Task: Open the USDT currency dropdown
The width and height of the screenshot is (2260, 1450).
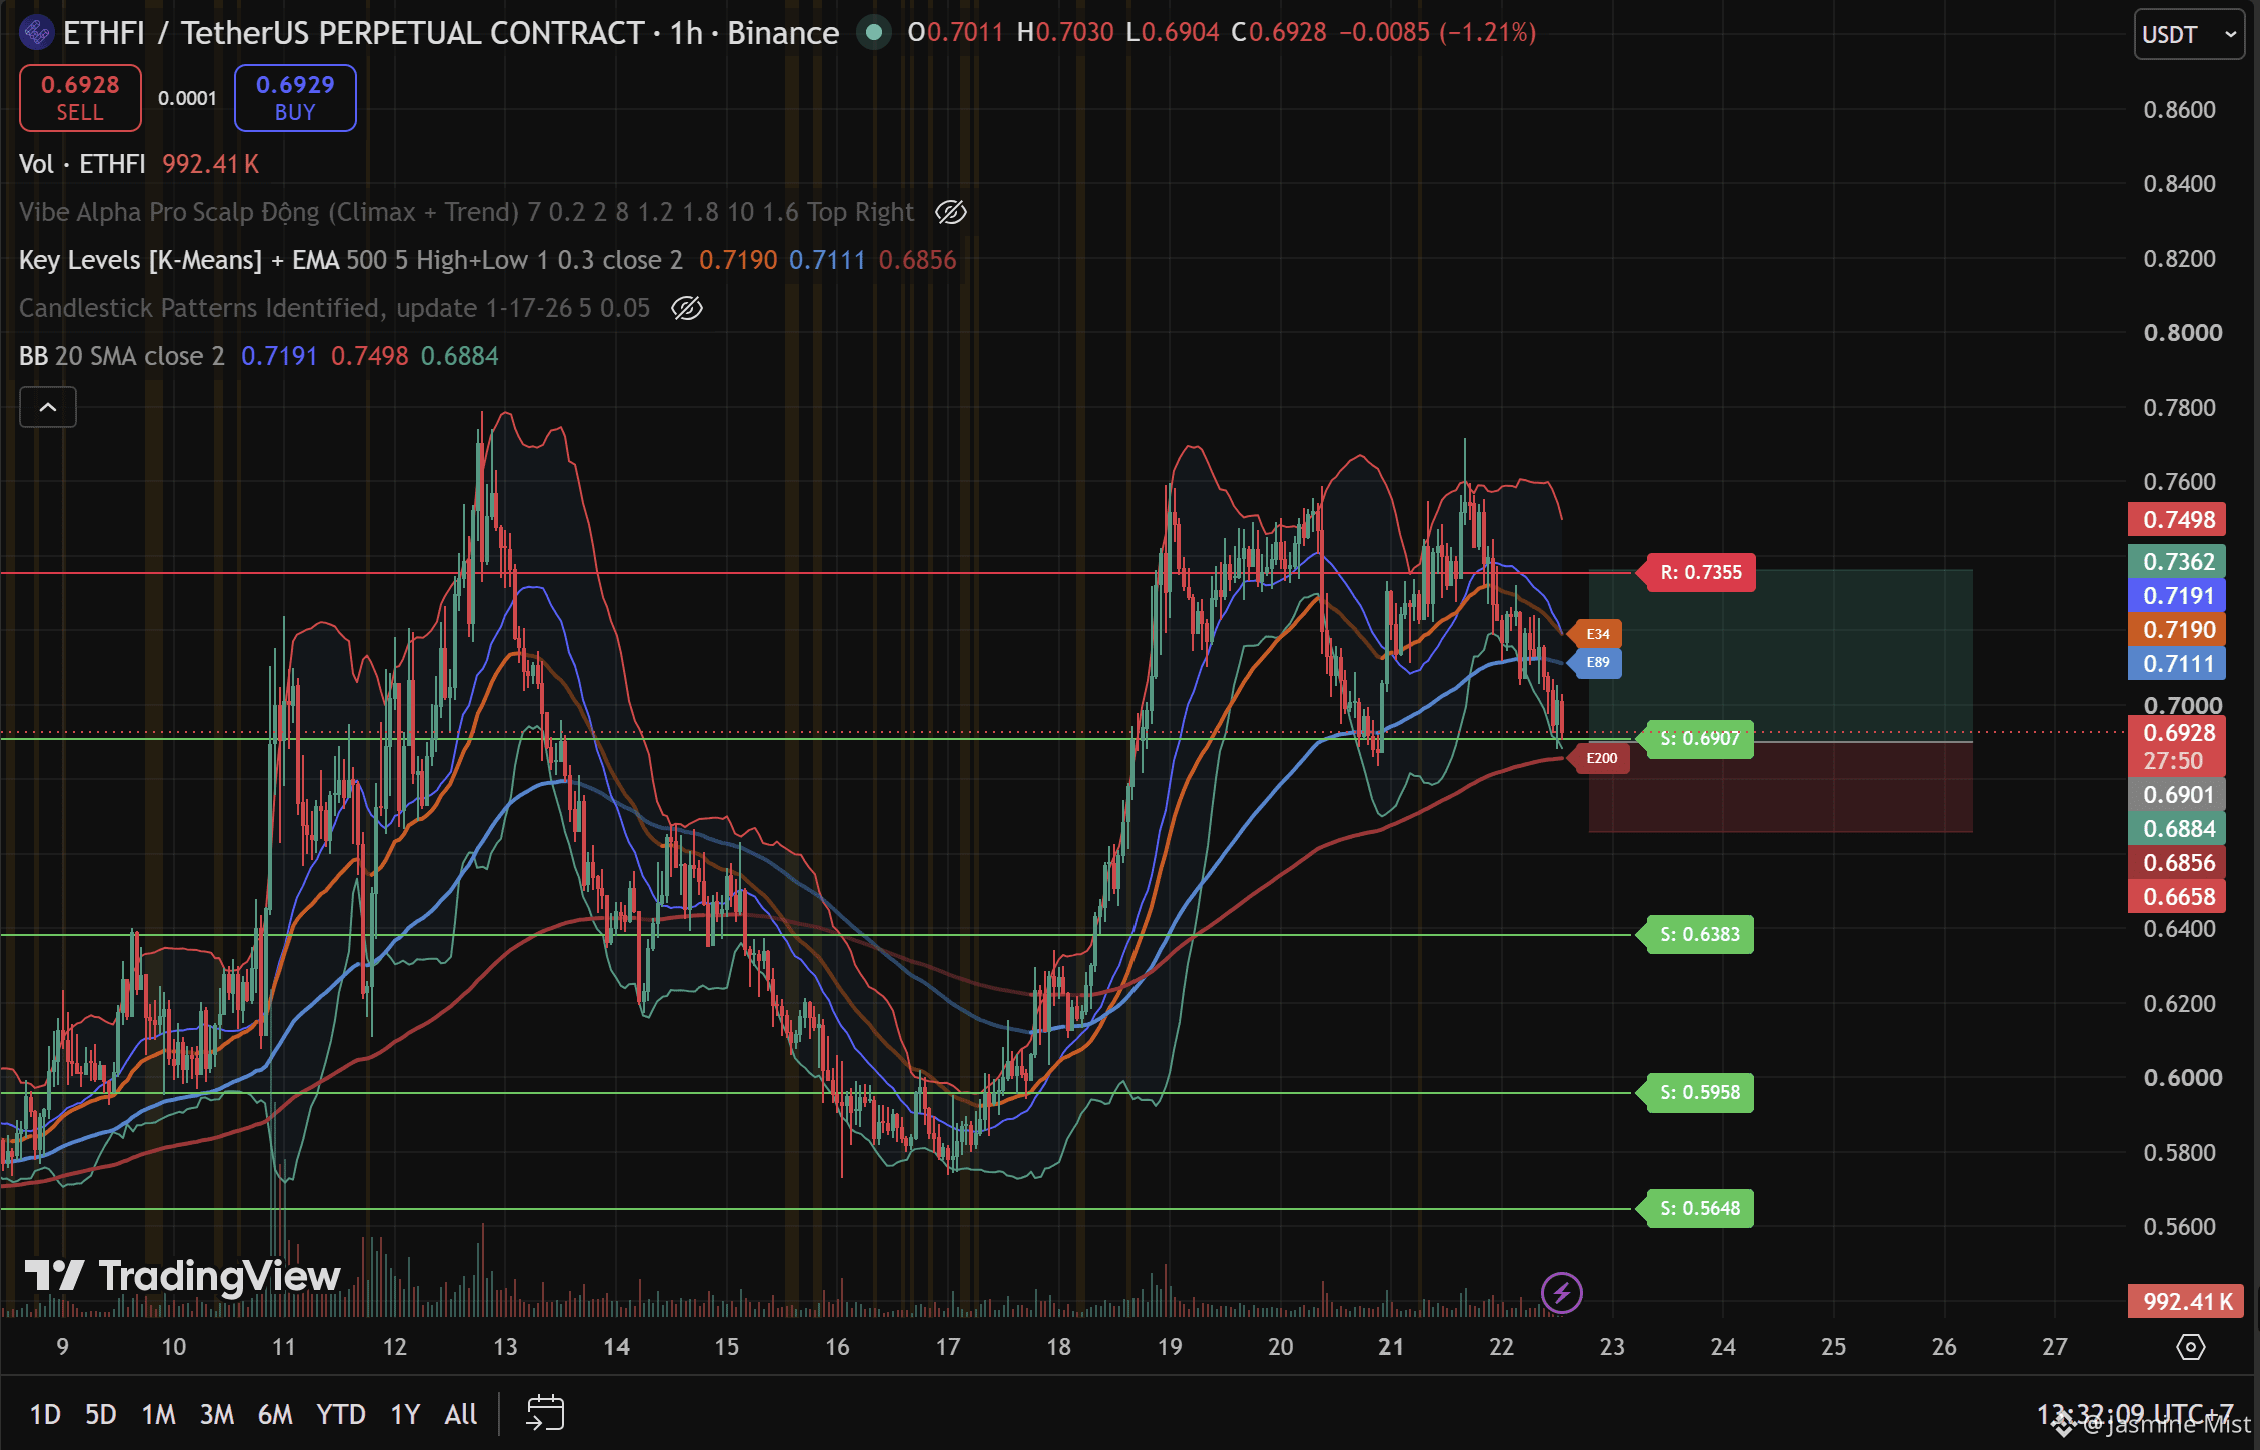Action: tap(2189, 34)
